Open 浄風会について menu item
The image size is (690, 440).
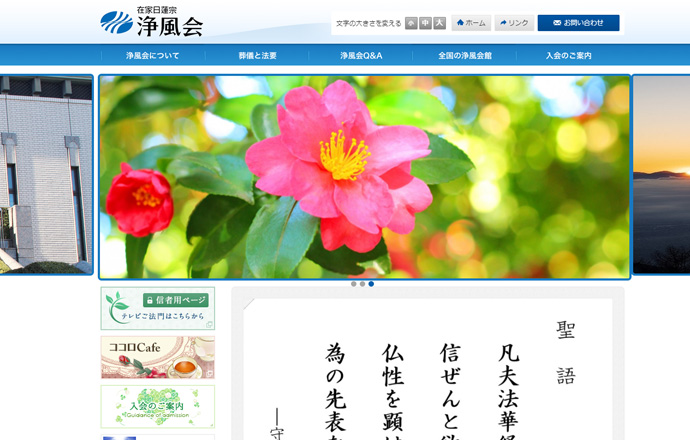[153, 55]
